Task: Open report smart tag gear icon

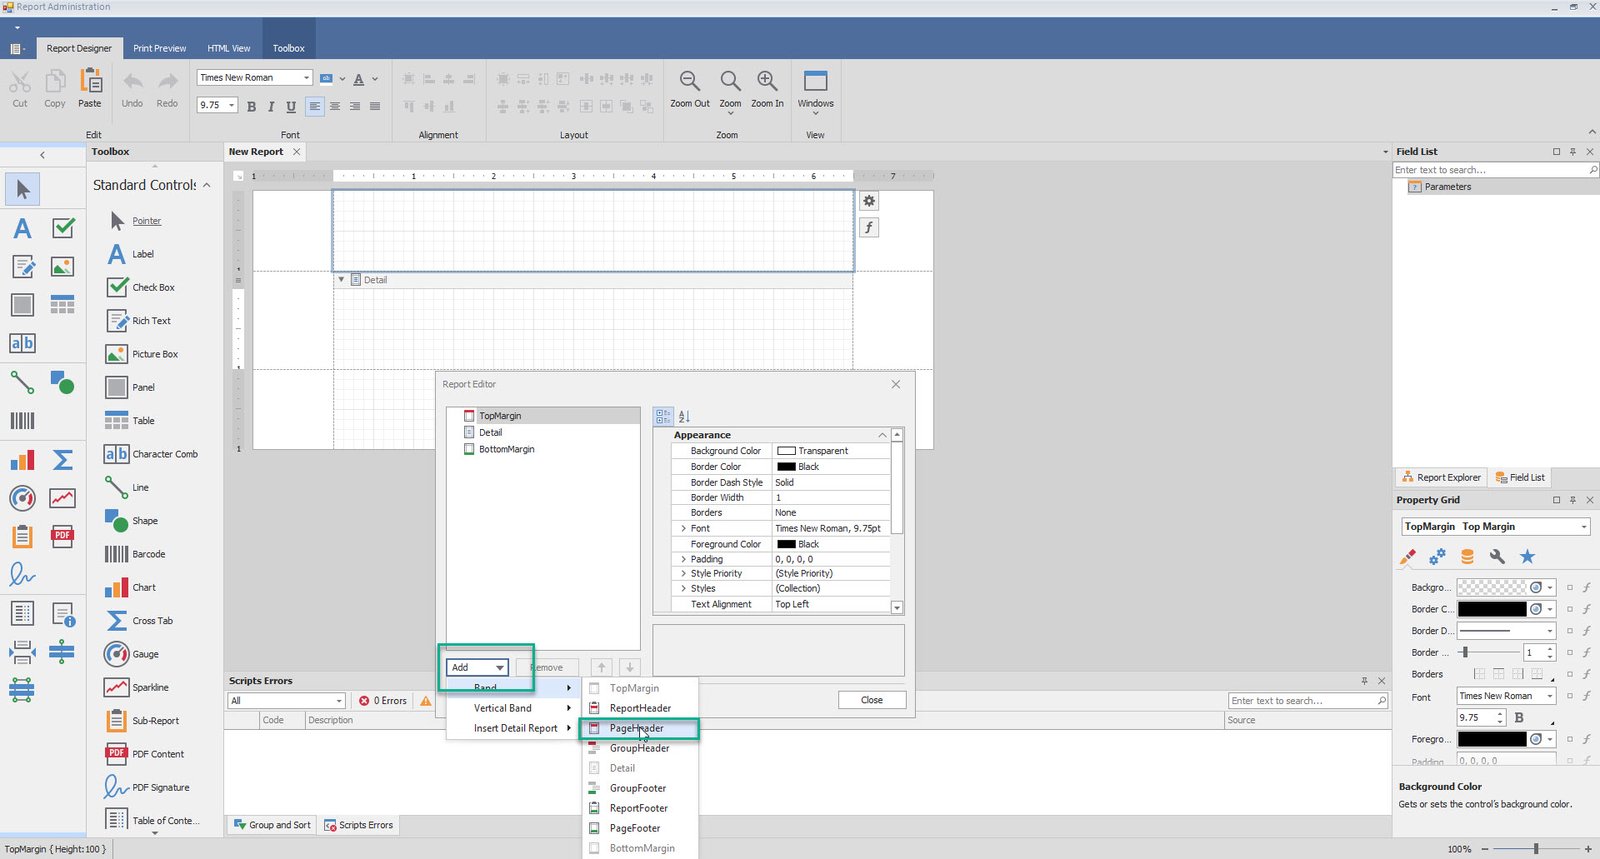Action: (869, 201)
